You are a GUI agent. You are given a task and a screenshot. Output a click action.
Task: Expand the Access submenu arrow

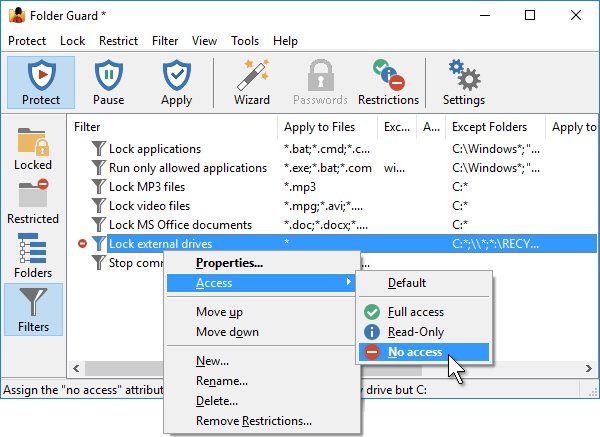pyautogui.click(x=348, y=282)
